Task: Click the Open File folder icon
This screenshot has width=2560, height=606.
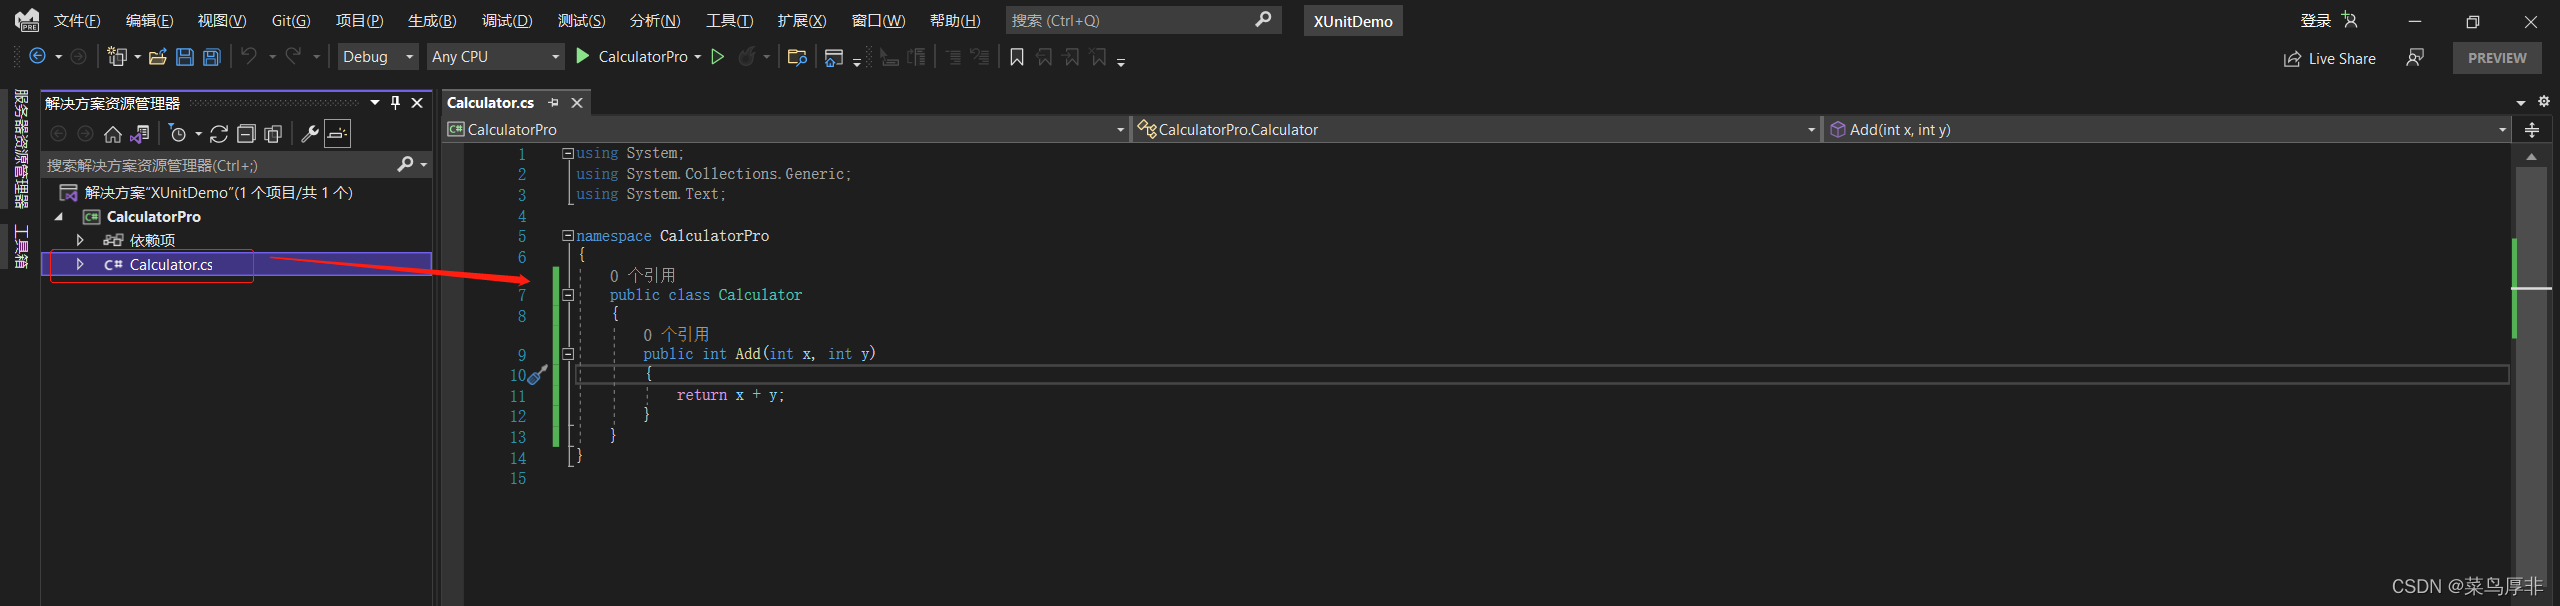Action: tap(158, 57)
